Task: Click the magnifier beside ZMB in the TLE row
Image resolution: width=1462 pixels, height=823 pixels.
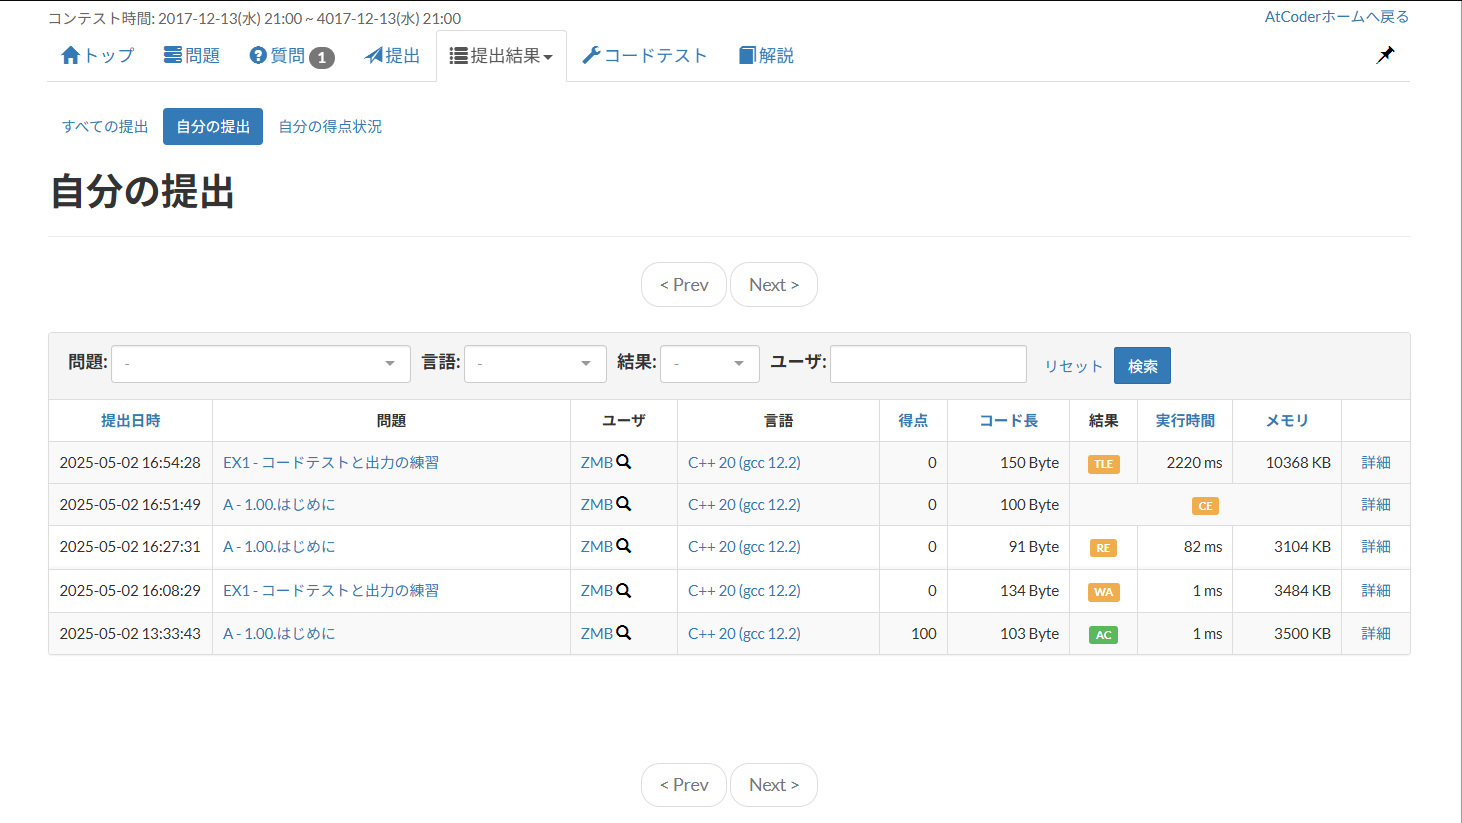Action: coord(624,462)
